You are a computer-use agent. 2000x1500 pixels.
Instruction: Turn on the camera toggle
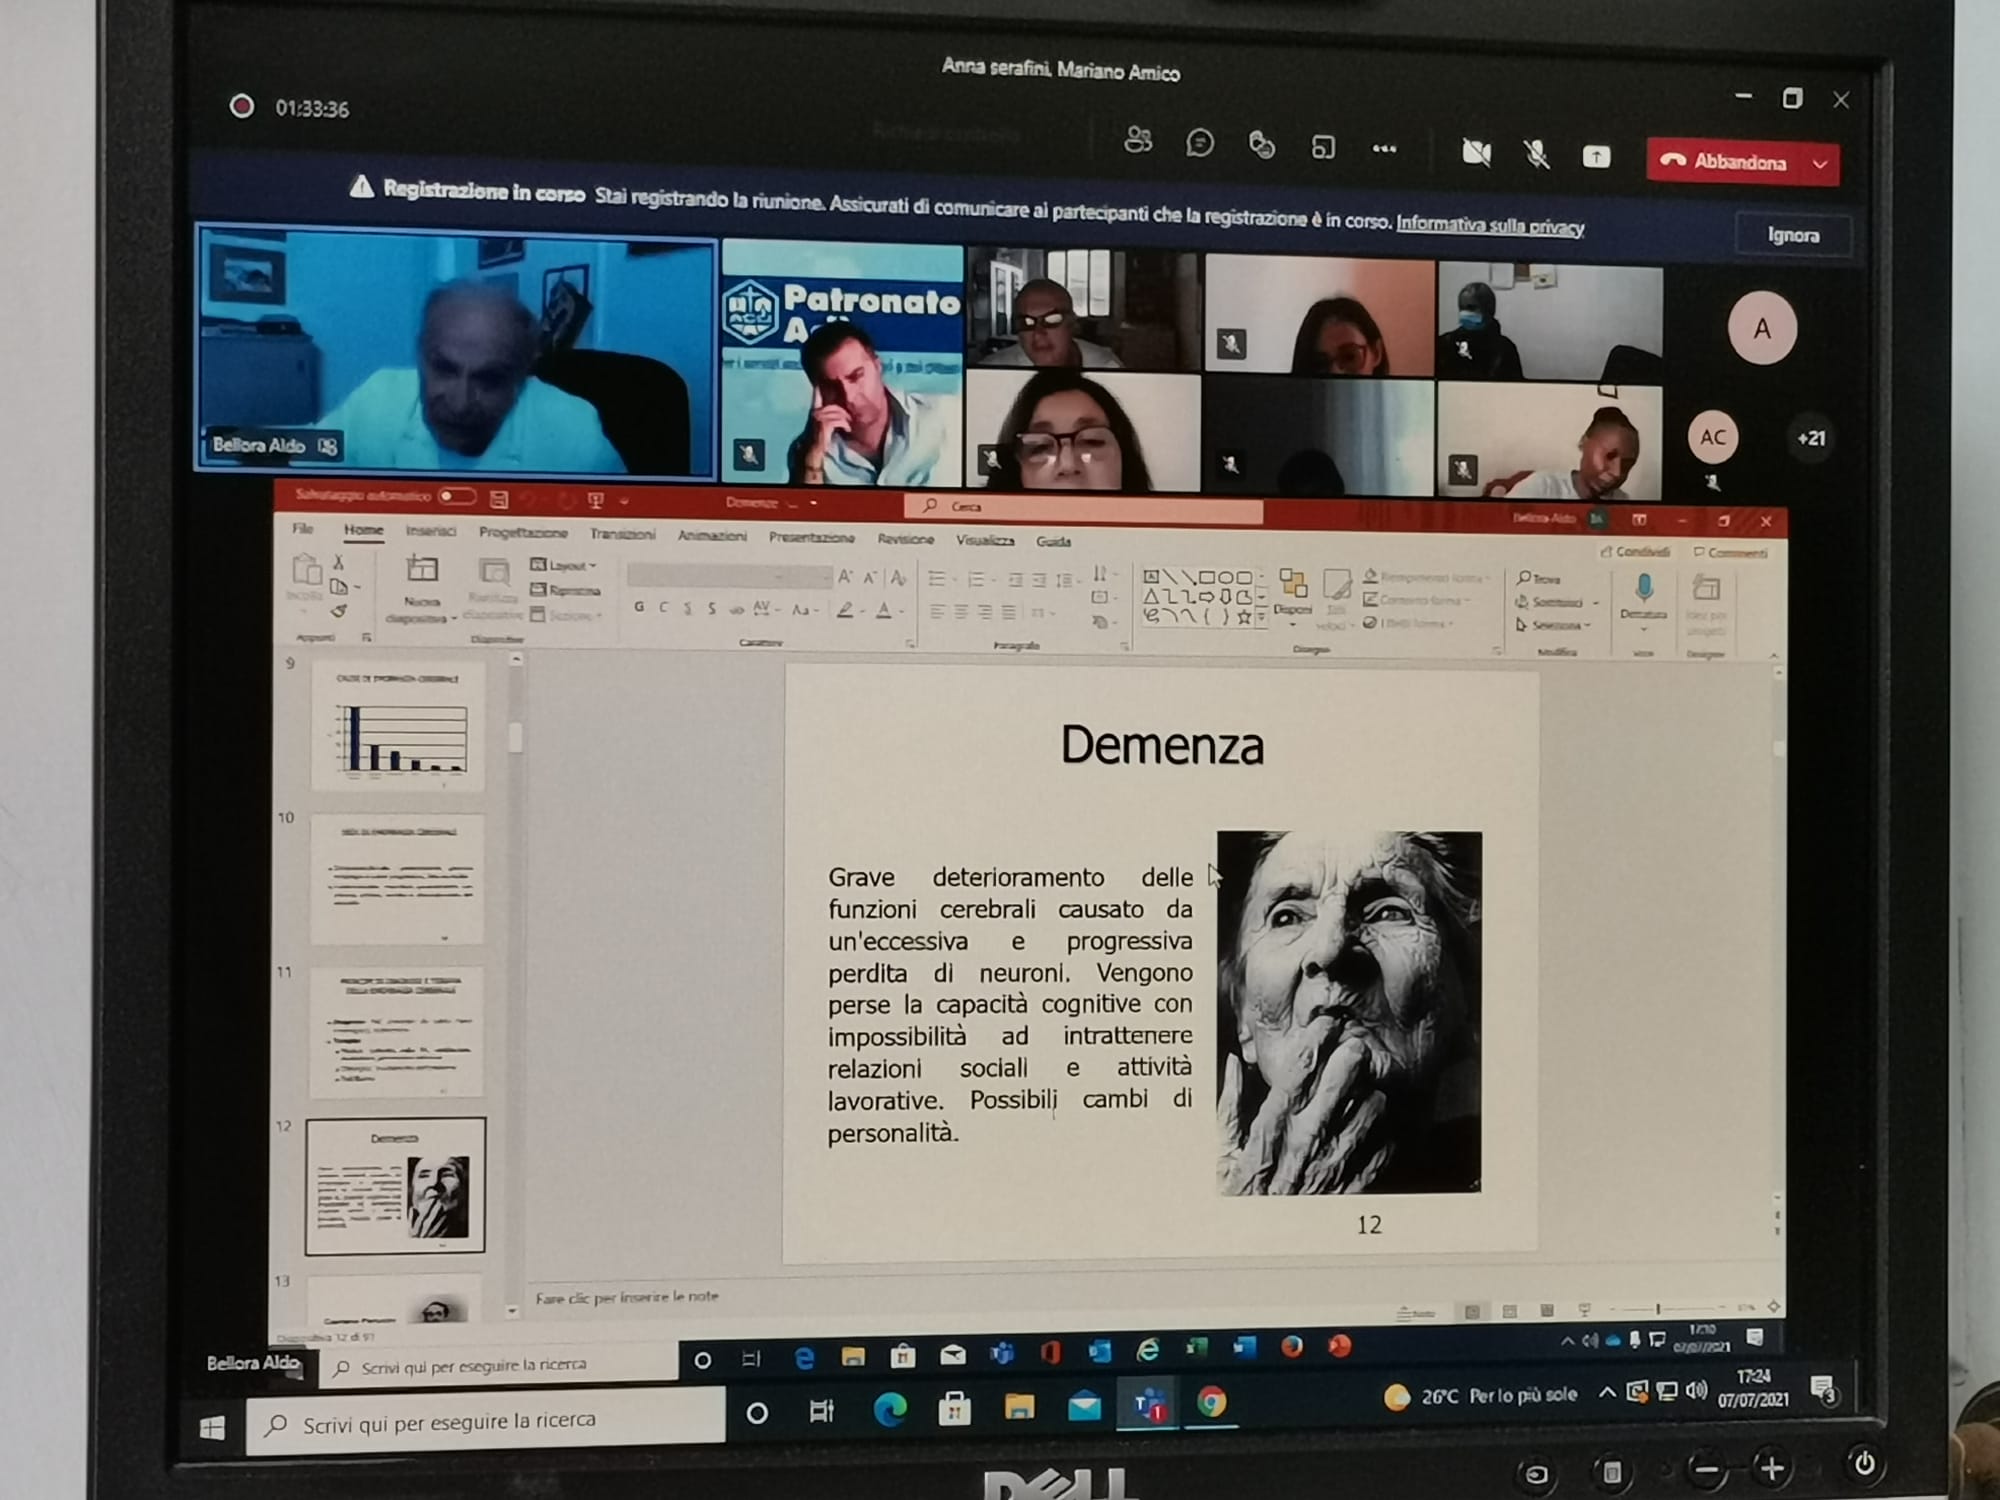pos(1476,152)
